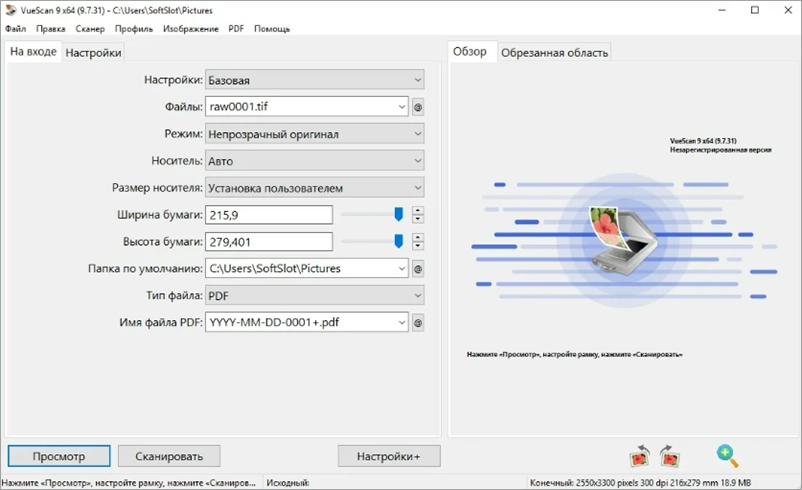This screenshot has width=802, height=490.
Task: Click the Ширина бумаги spinner arrows
Action: click(x=418, y=215)
